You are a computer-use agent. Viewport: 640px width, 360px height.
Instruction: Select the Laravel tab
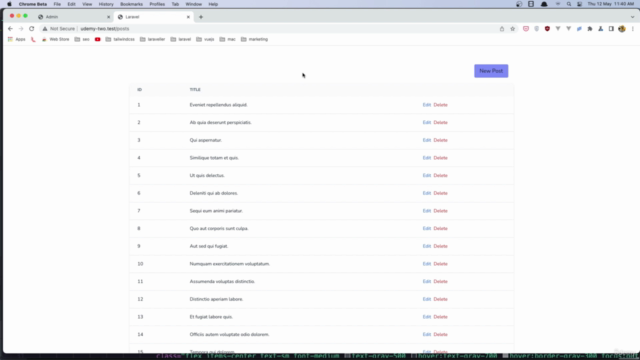click(153, 17)
